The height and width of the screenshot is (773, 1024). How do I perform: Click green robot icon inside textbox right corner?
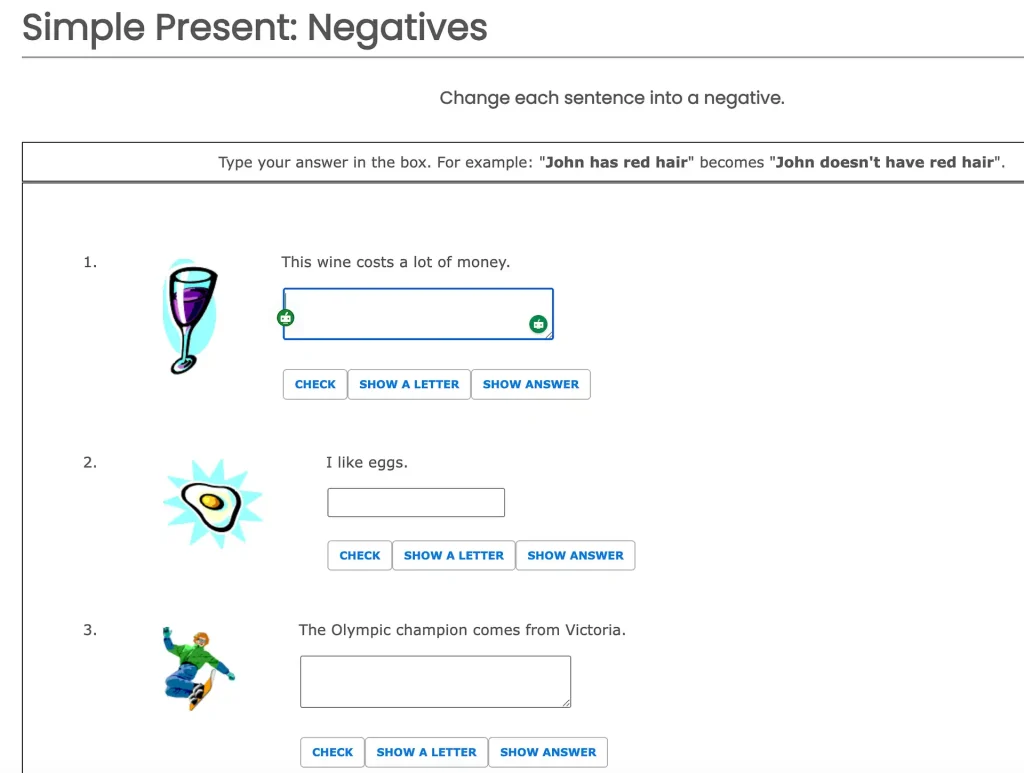tap(538, 323)
